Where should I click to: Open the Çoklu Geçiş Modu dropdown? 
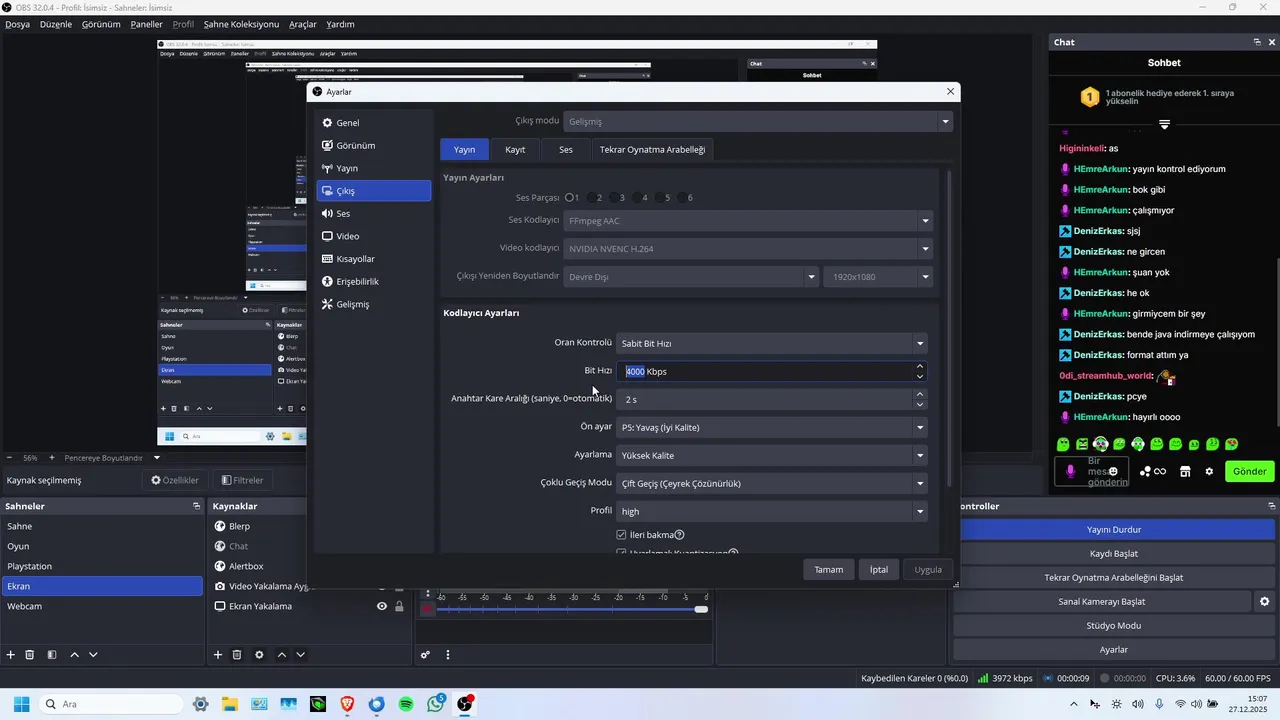pos(771,483)
